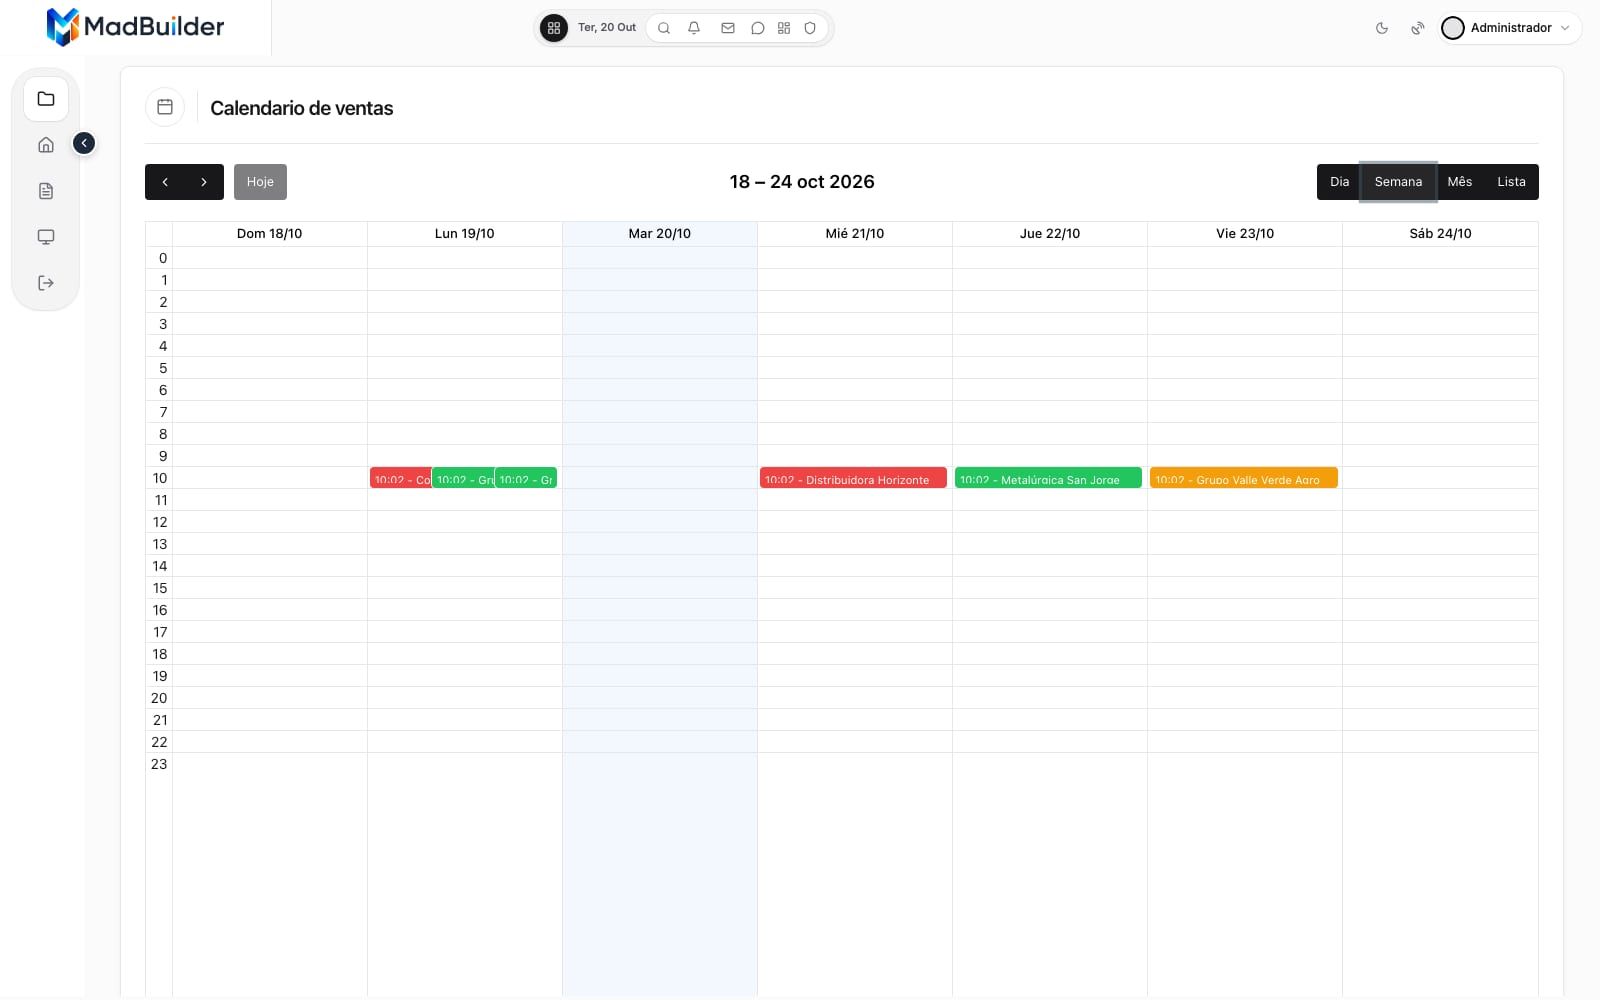Click the MadBuilder logo

click(135, 27)
